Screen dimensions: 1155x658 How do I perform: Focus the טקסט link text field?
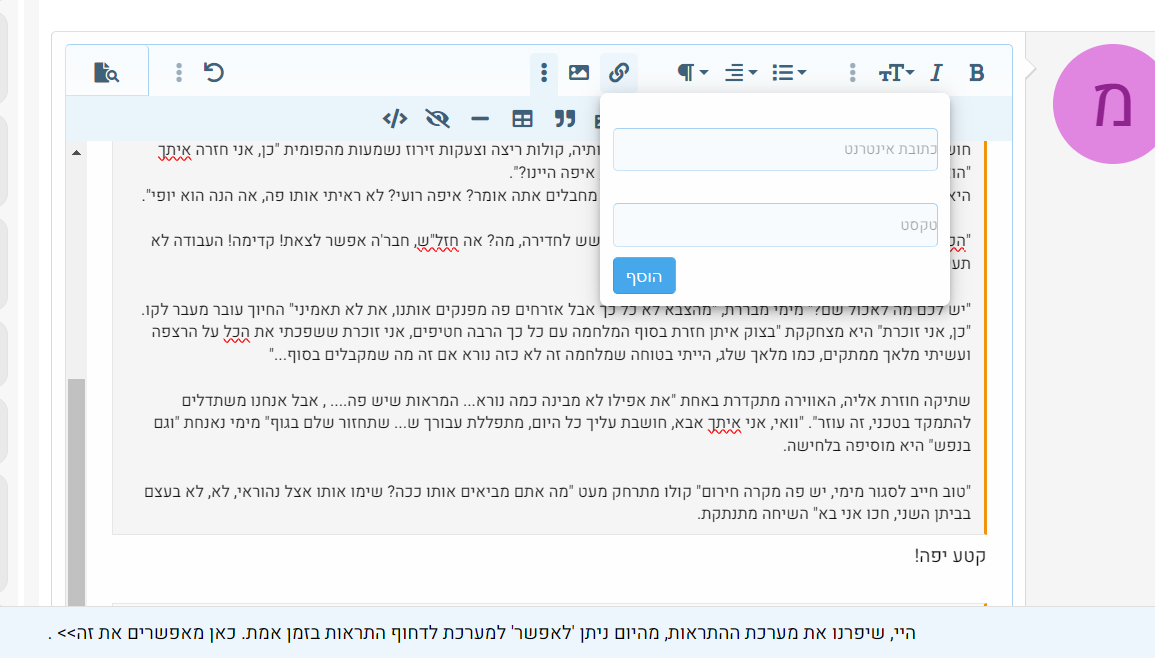click(x=775, y=225)
